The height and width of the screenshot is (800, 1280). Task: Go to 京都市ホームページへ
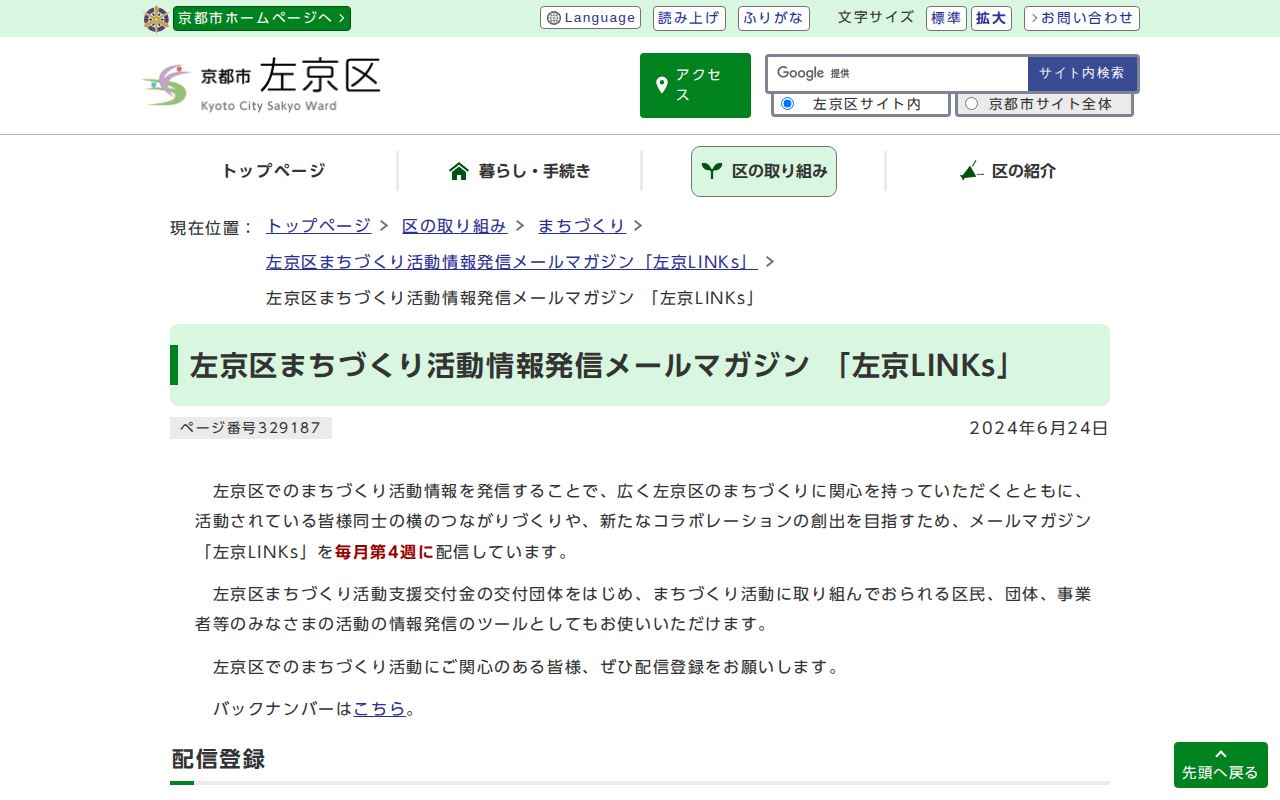[262, 18]
